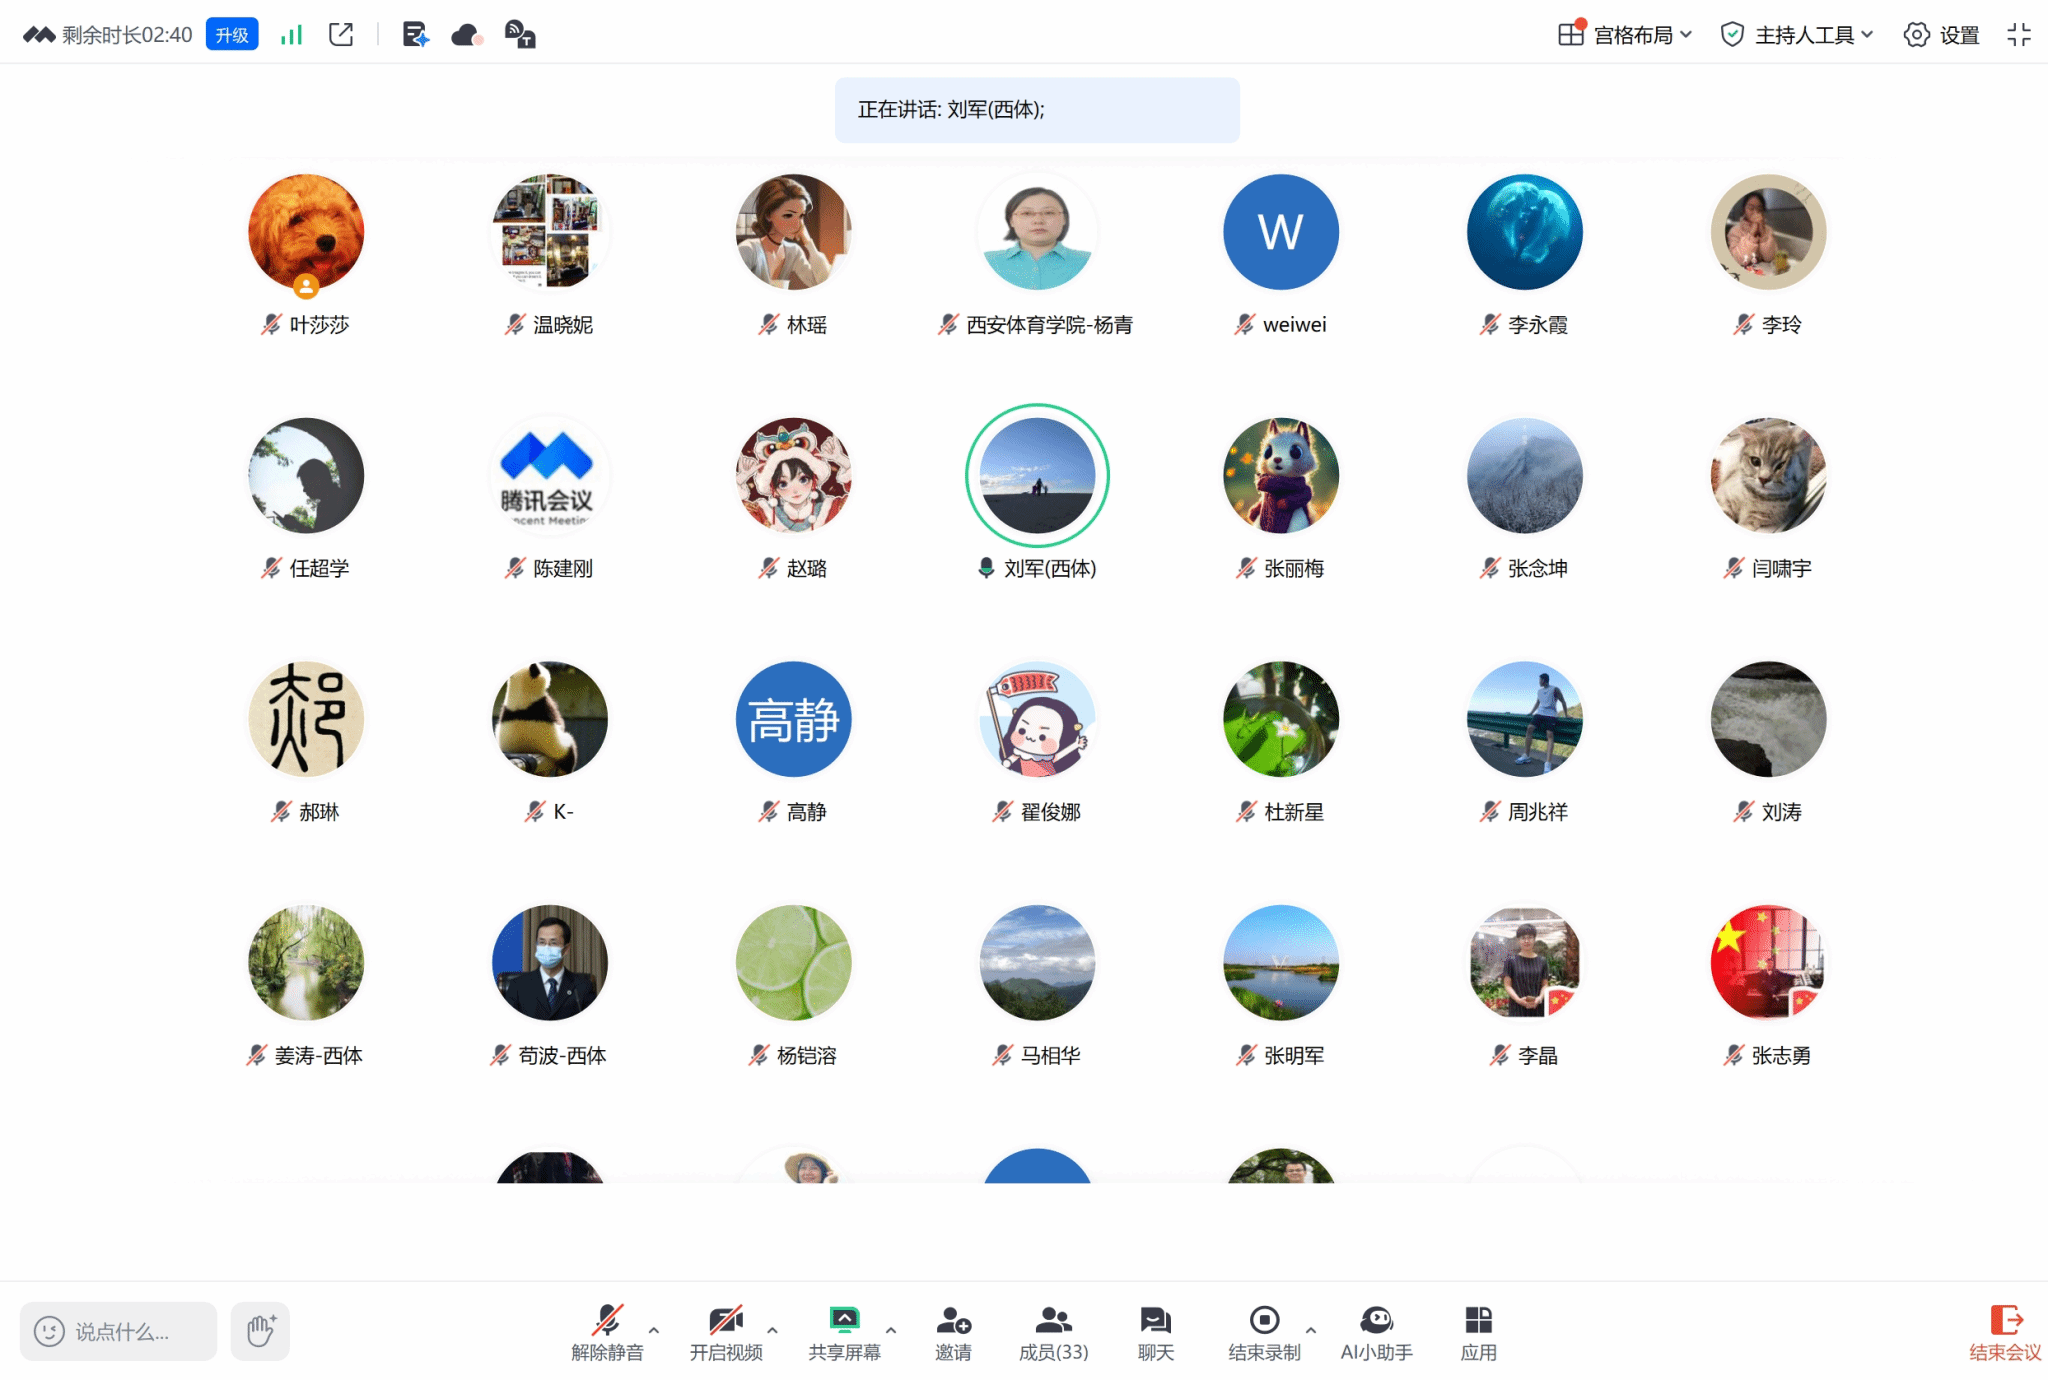The width and height of the screenshot is (2048, 1380).
Task: Expand audio options arrow beside 解除静音
Action: click(x=654, y=1330)
